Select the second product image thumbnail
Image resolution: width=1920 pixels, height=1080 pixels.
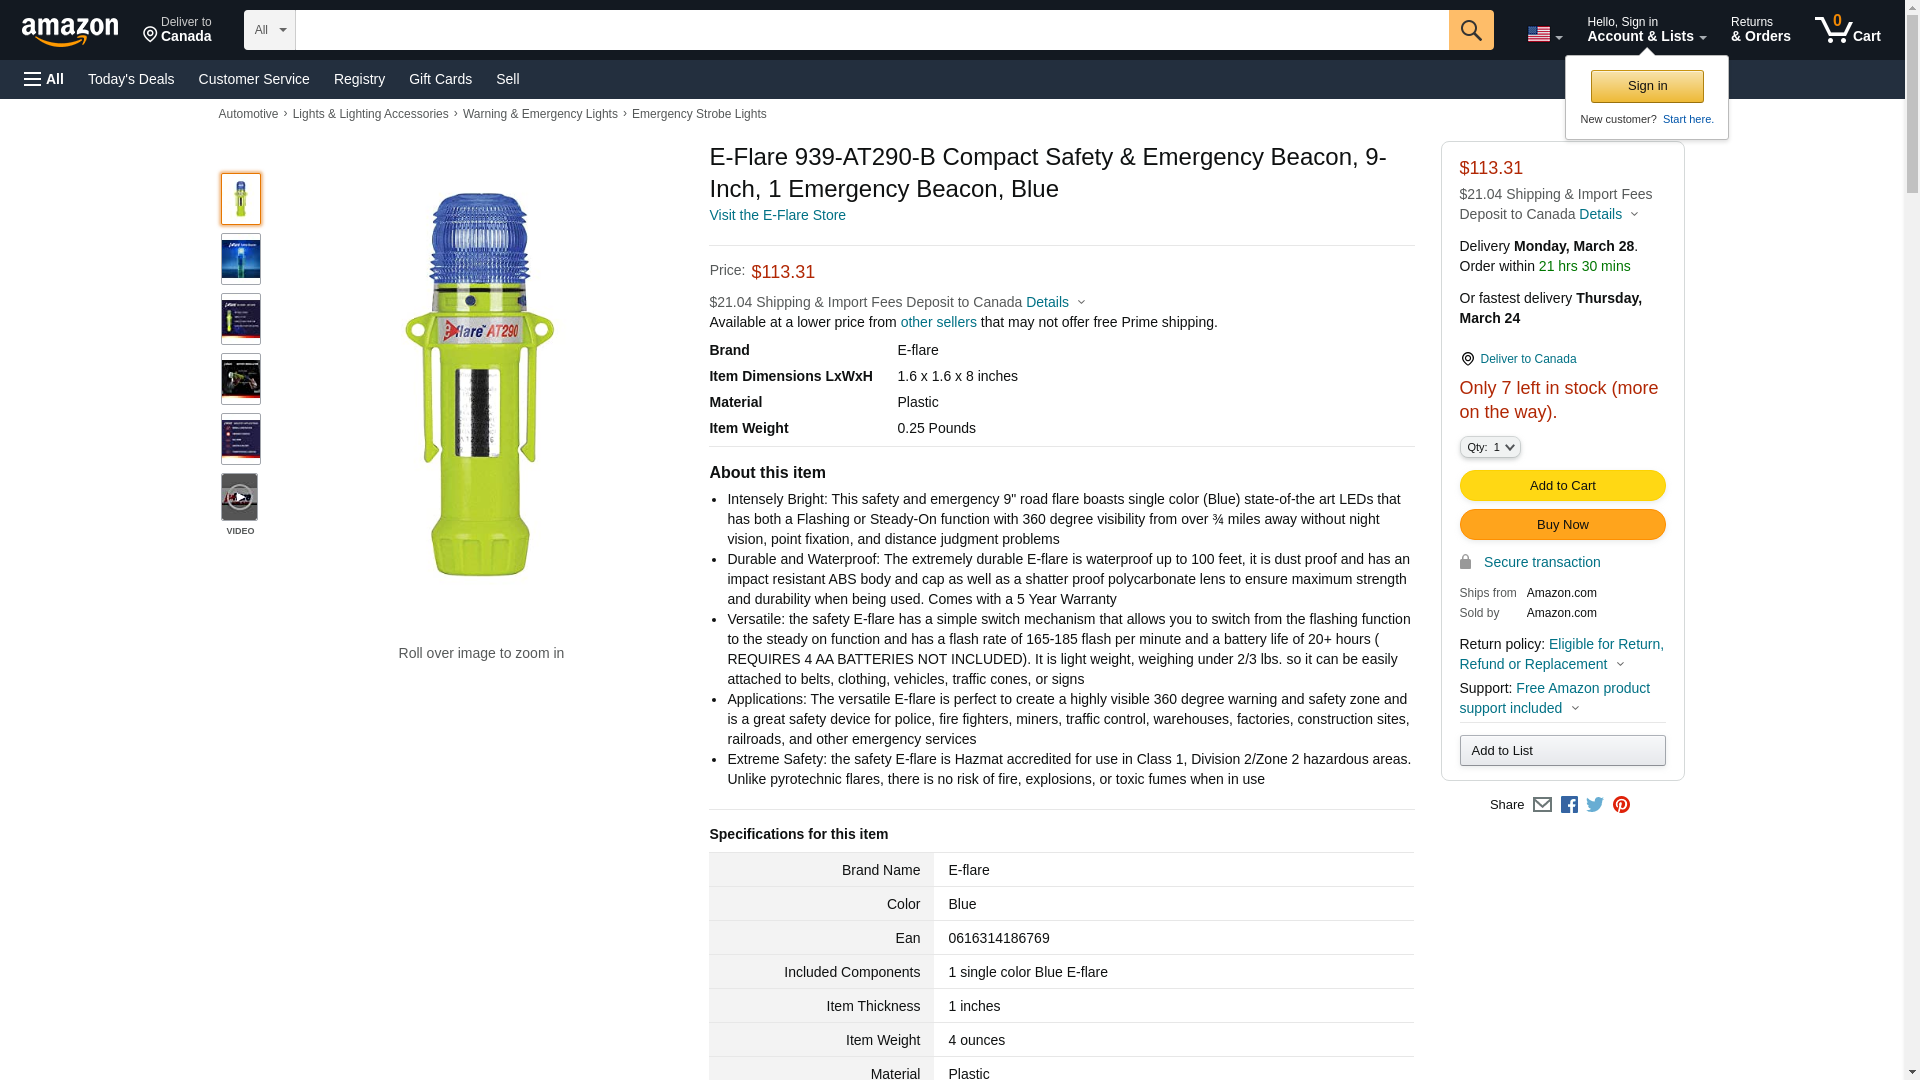click(240, 259)
